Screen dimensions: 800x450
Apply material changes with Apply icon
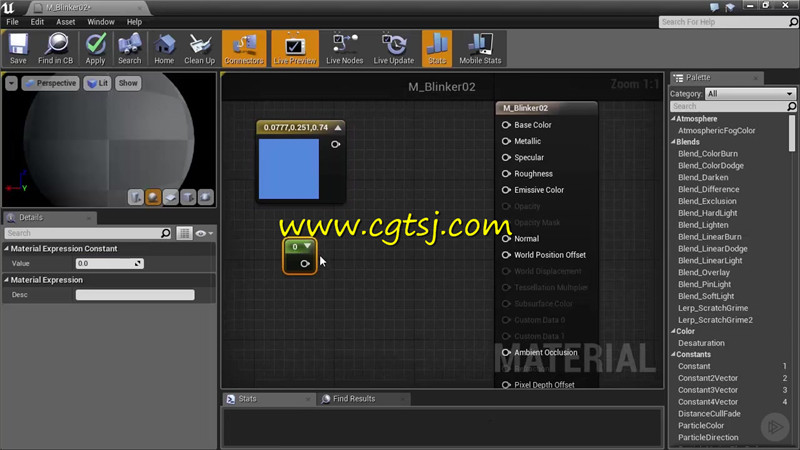click(x=95, y=48)
